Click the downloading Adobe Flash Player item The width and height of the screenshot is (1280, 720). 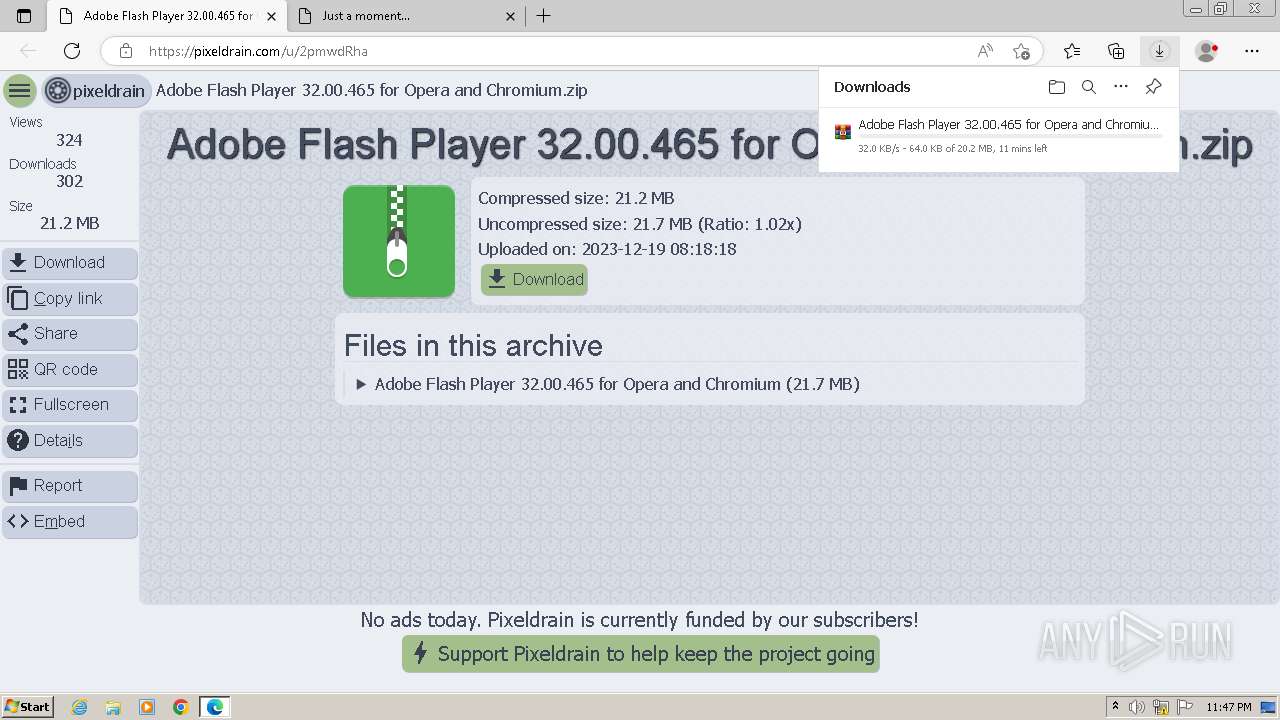point(998,136)
